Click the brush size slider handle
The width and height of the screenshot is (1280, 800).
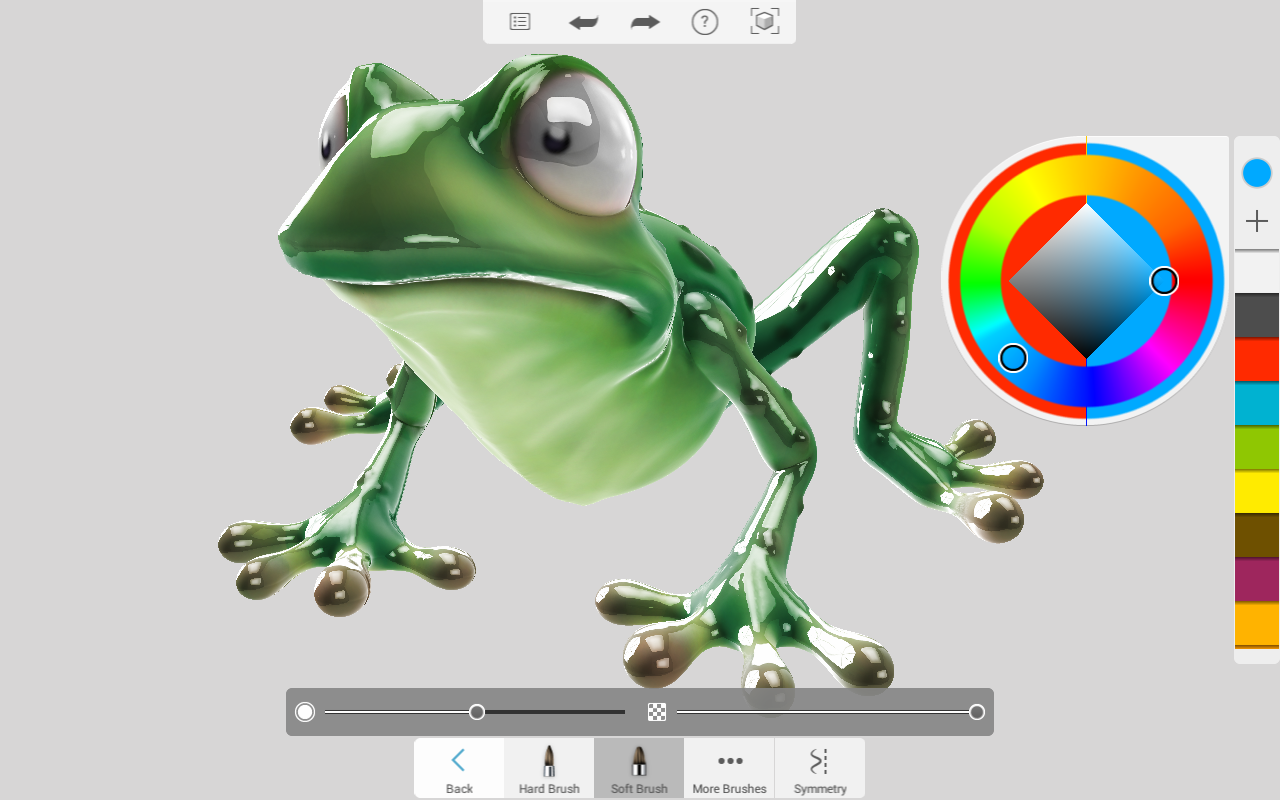point(477,712)
